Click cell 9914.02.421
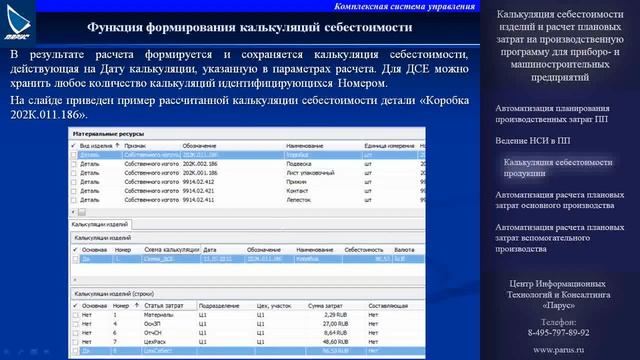The height and width of the screenshot is (360, 640). point(198,191)
